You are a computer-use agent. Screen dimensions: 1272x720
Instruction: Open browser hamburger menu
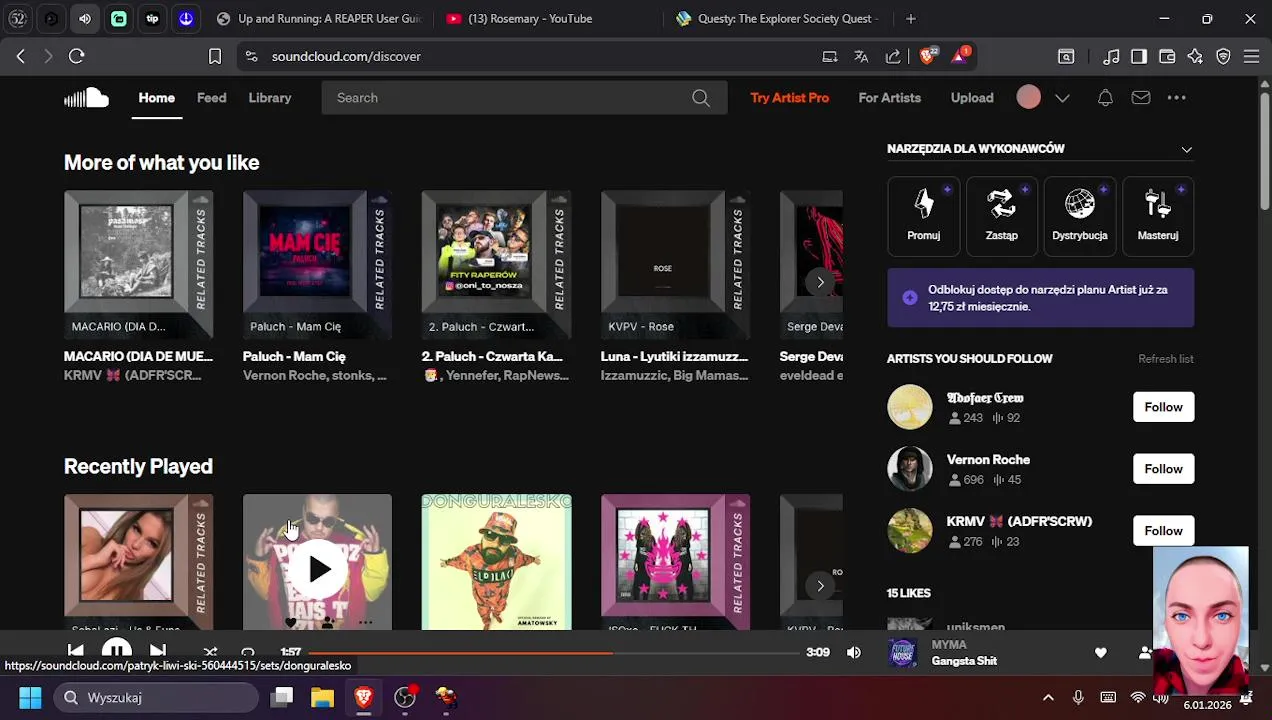point(1251,57)
